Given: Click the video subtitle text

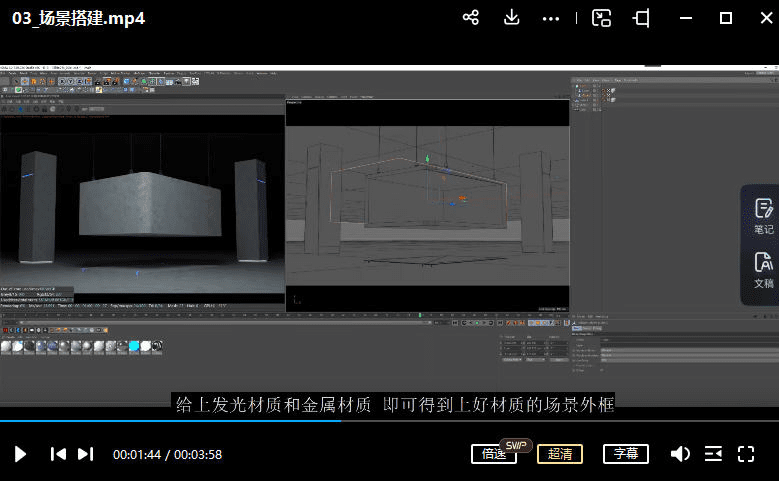Looking at the screenshot, I should tap(394, 405).
